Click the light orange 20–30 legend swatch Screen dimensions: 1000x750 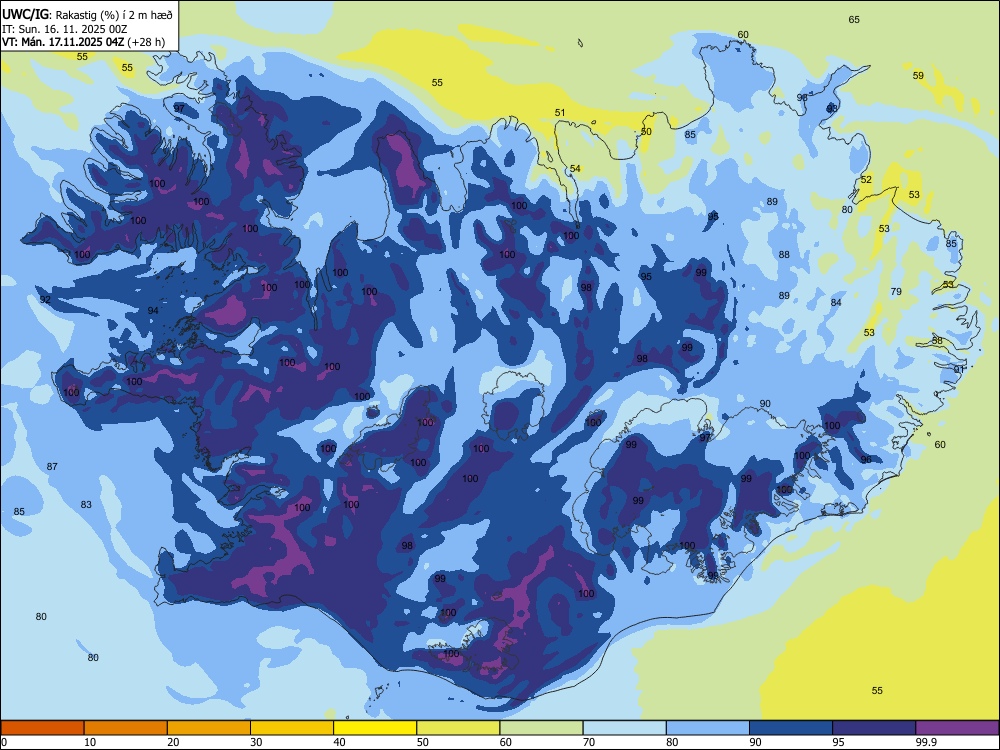click(x=209, y=728)
